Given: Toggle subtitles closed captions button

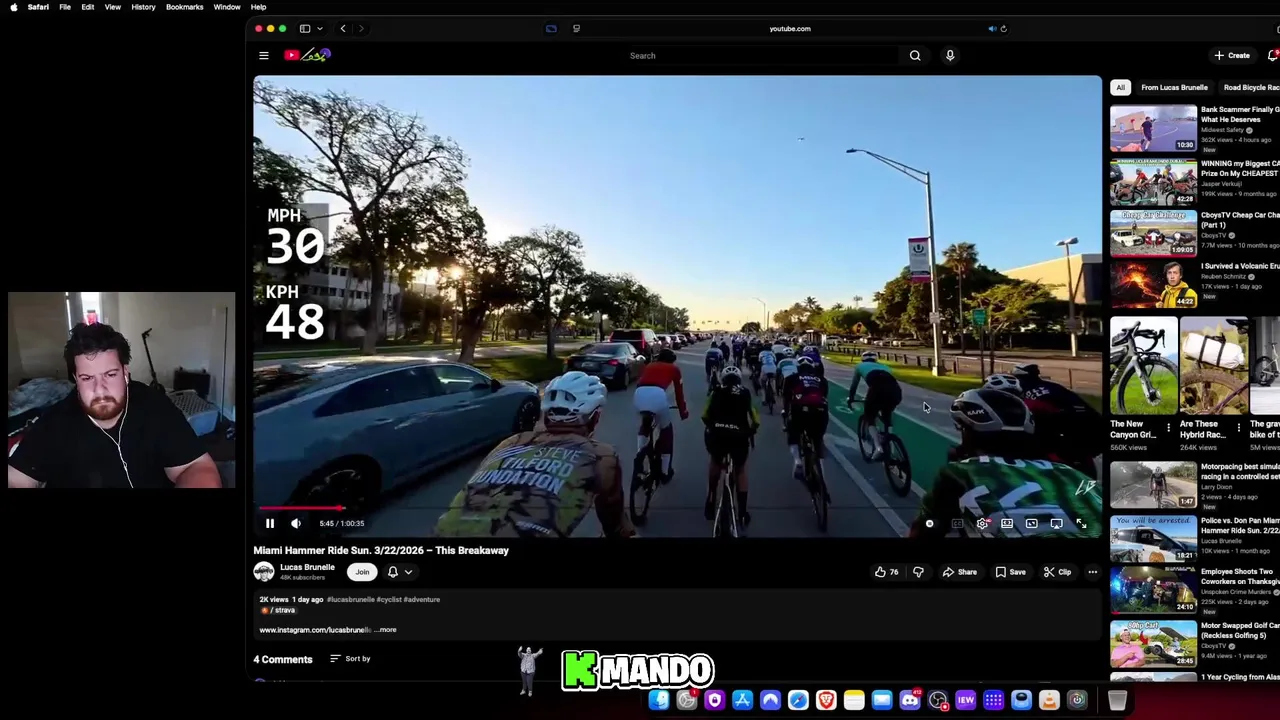Looking at the screenshot, I should tap(957, 523).
